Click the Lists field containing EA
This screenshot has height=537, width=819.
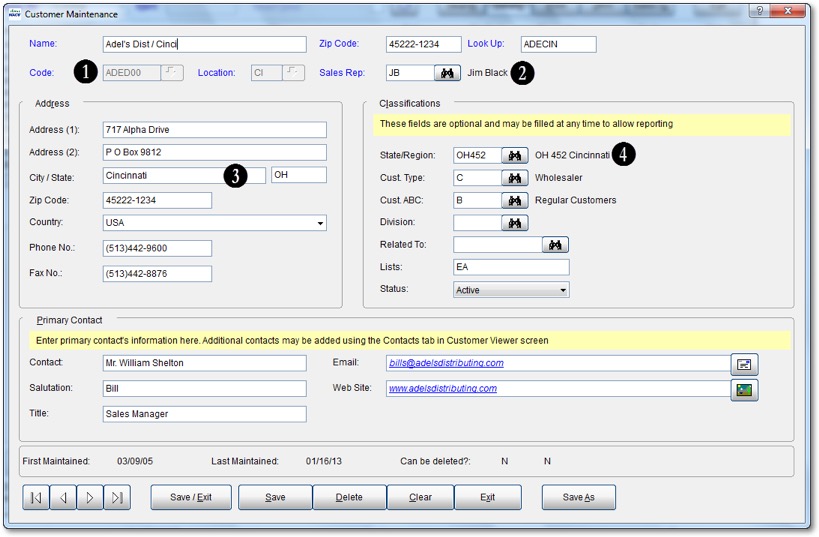pyautogui.click(x=511, y=267)
